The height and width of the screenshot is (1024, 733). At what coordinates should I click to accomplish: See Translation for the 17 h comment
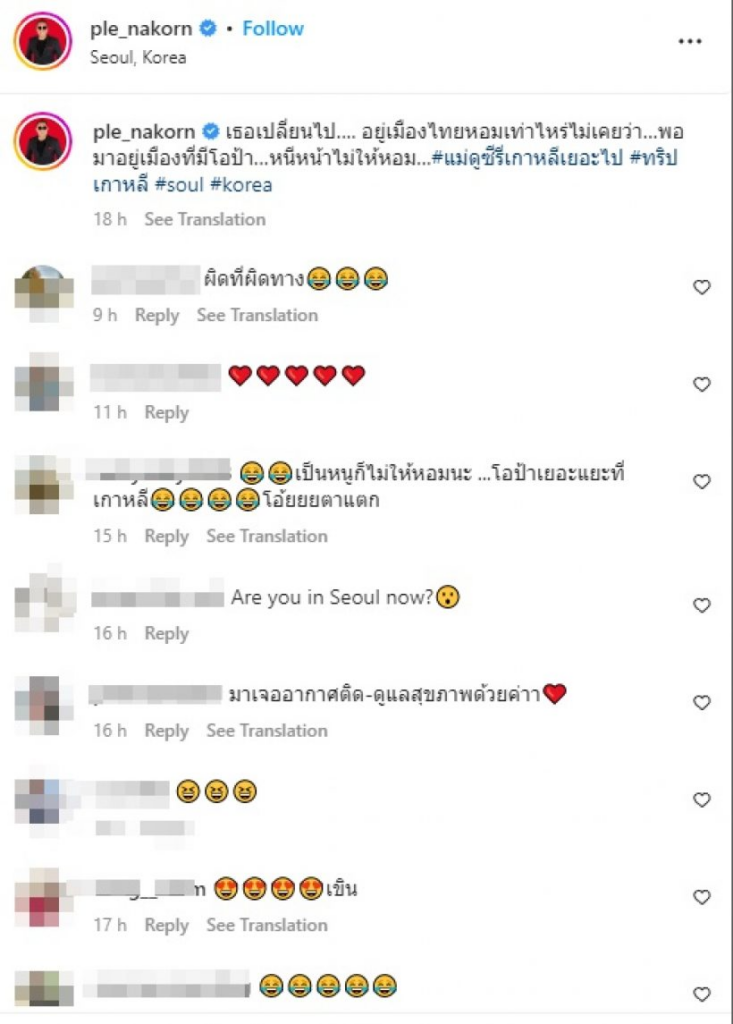[x=267, y=925]
